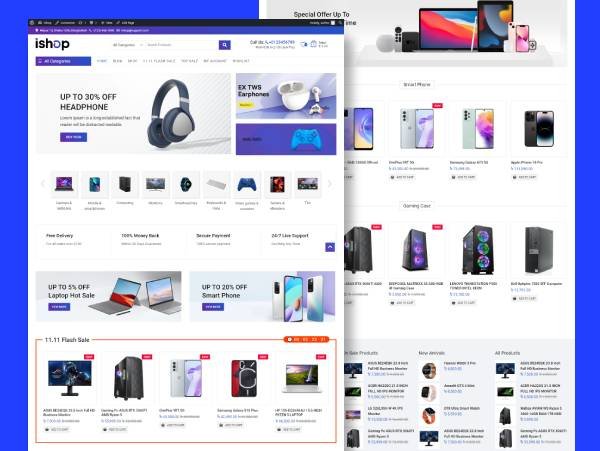Go back with category carousel left arrow

coord(42,184)
